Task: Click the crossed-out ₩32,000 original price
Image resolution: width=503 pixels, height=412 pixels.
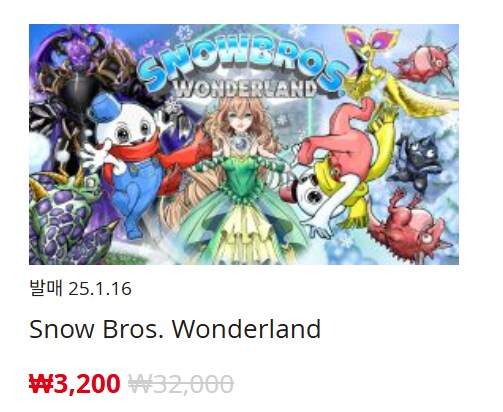Action: click(181, 384)
